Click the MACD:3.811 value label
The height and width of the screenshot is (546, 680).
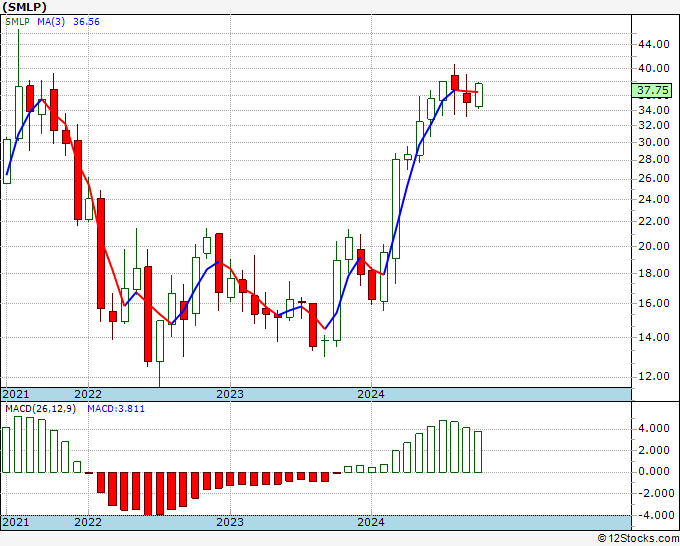116,409
